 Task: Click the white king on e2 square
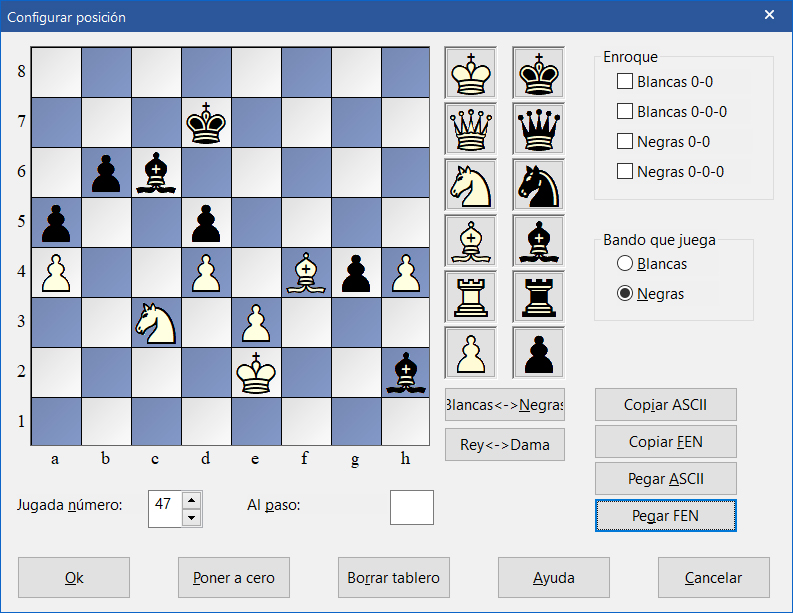pyautogui.click(x=256, y=372)
